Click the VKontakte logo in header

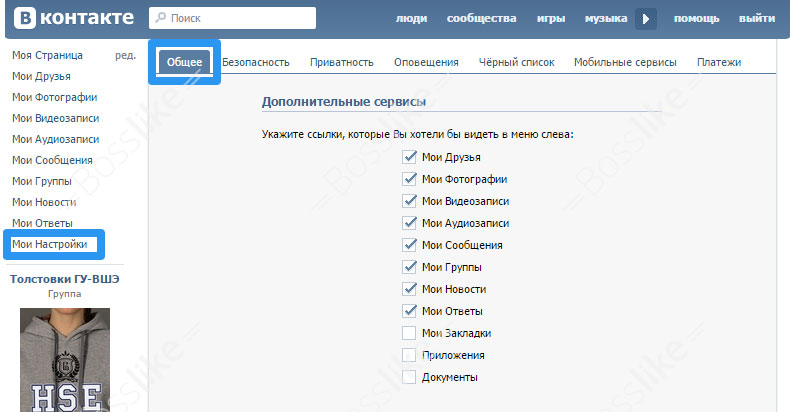tap(74, 18)
